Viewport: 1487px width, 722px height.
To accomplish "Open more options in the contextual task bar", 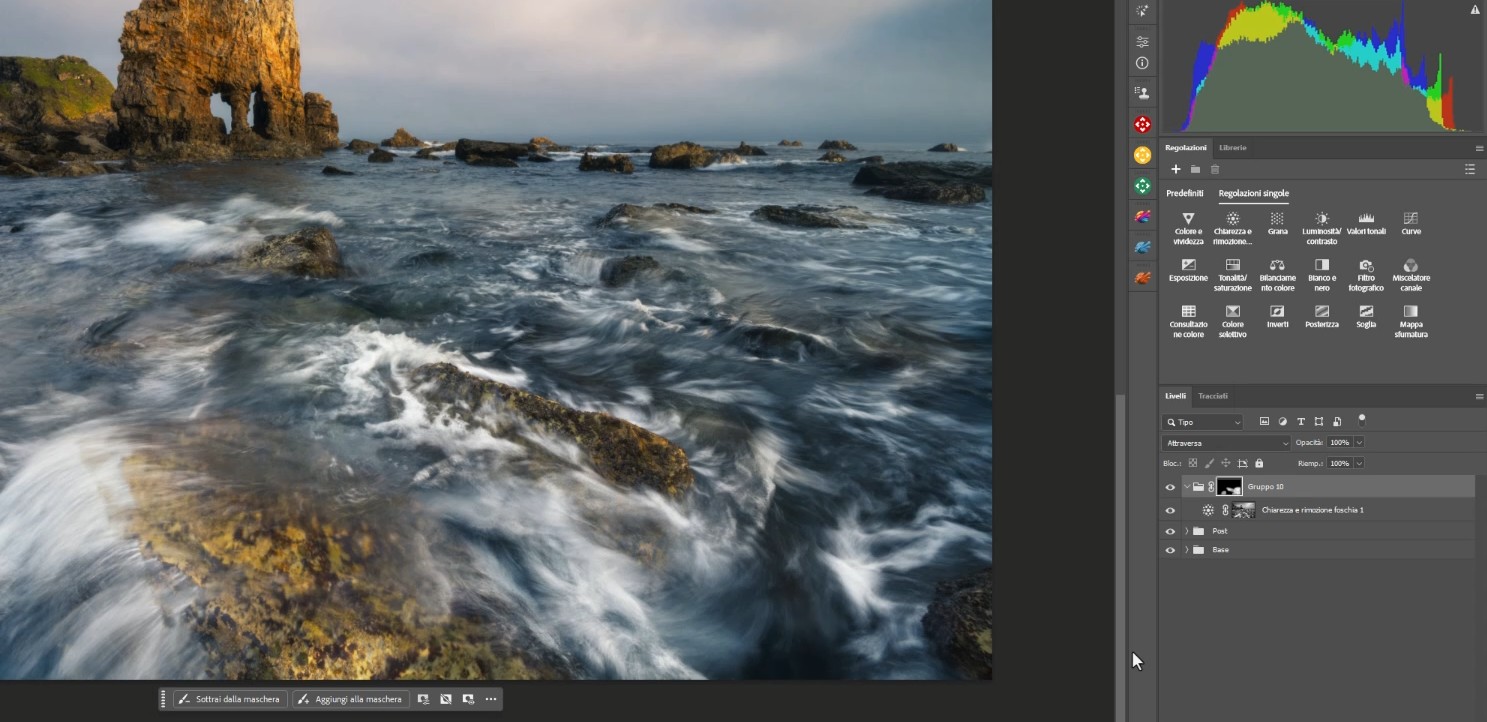I will (x=491, y=699).
